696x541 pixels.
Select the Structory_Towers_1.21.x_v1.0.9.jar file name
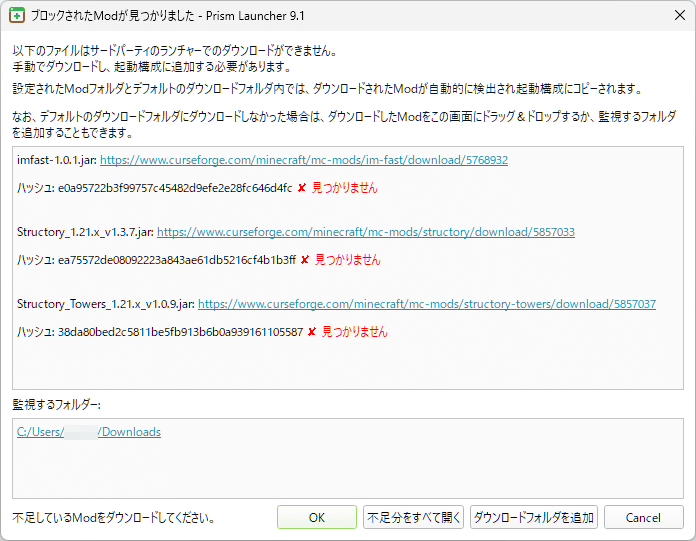(106, 304)
